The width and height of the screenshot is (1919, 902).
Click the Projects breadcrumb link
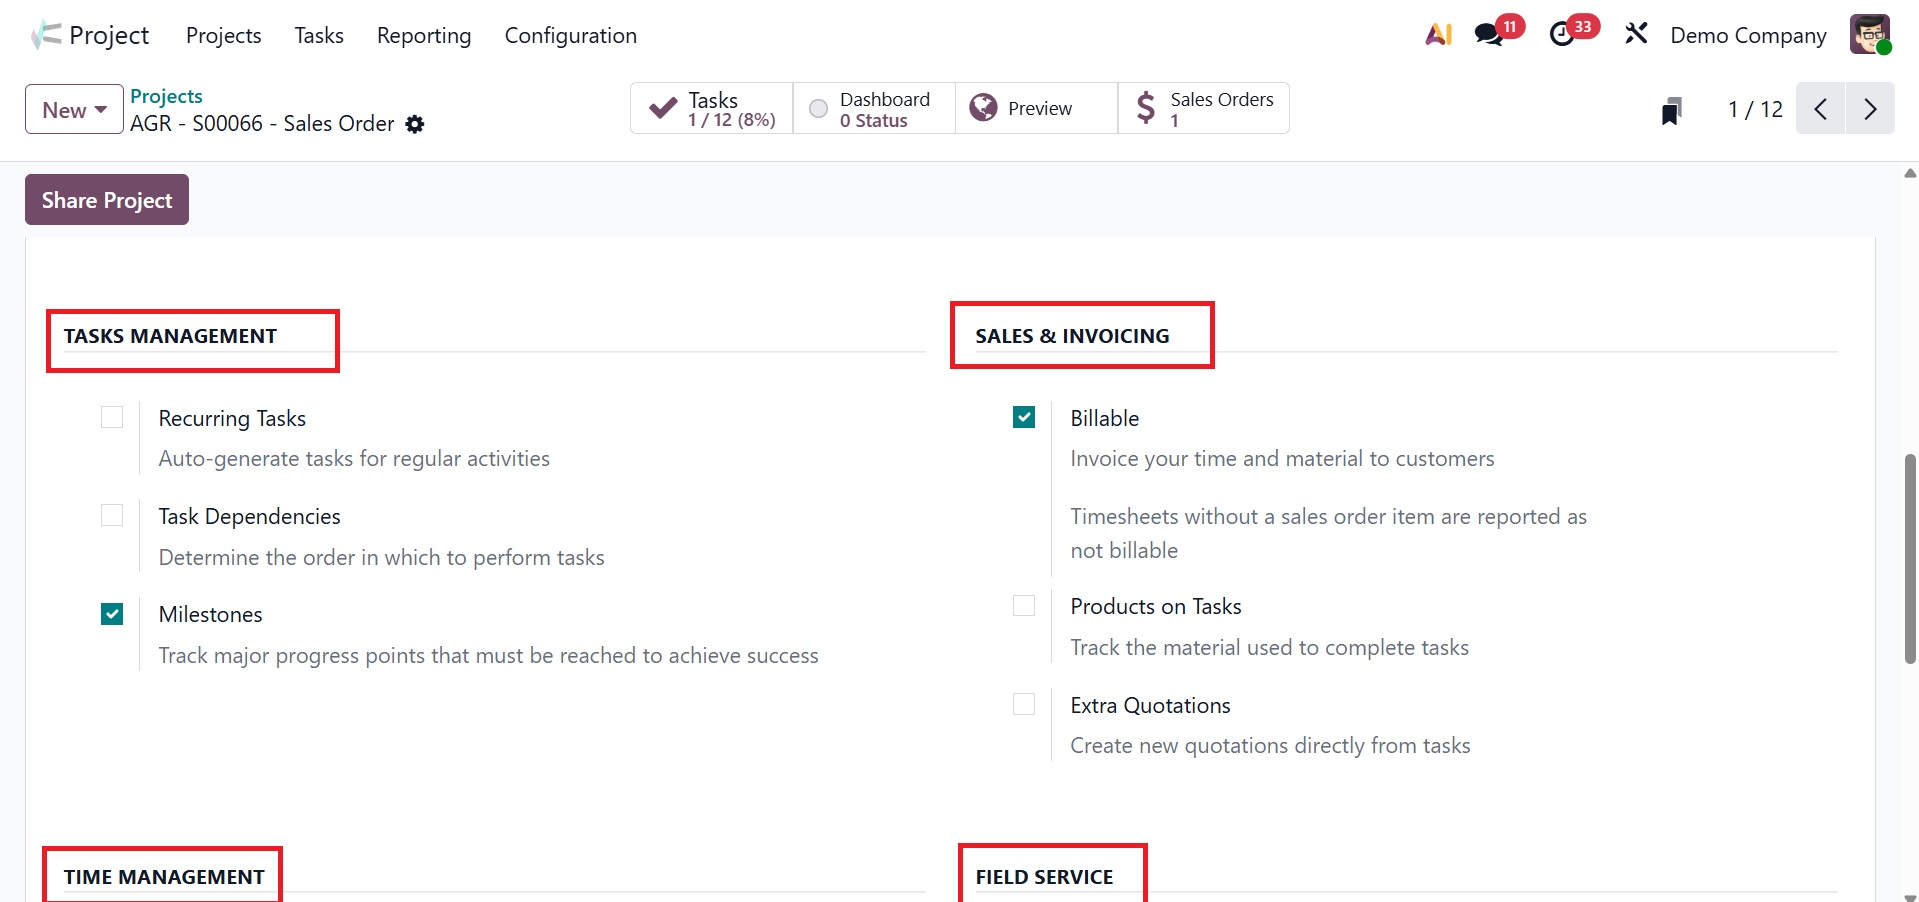pos(166,96)
